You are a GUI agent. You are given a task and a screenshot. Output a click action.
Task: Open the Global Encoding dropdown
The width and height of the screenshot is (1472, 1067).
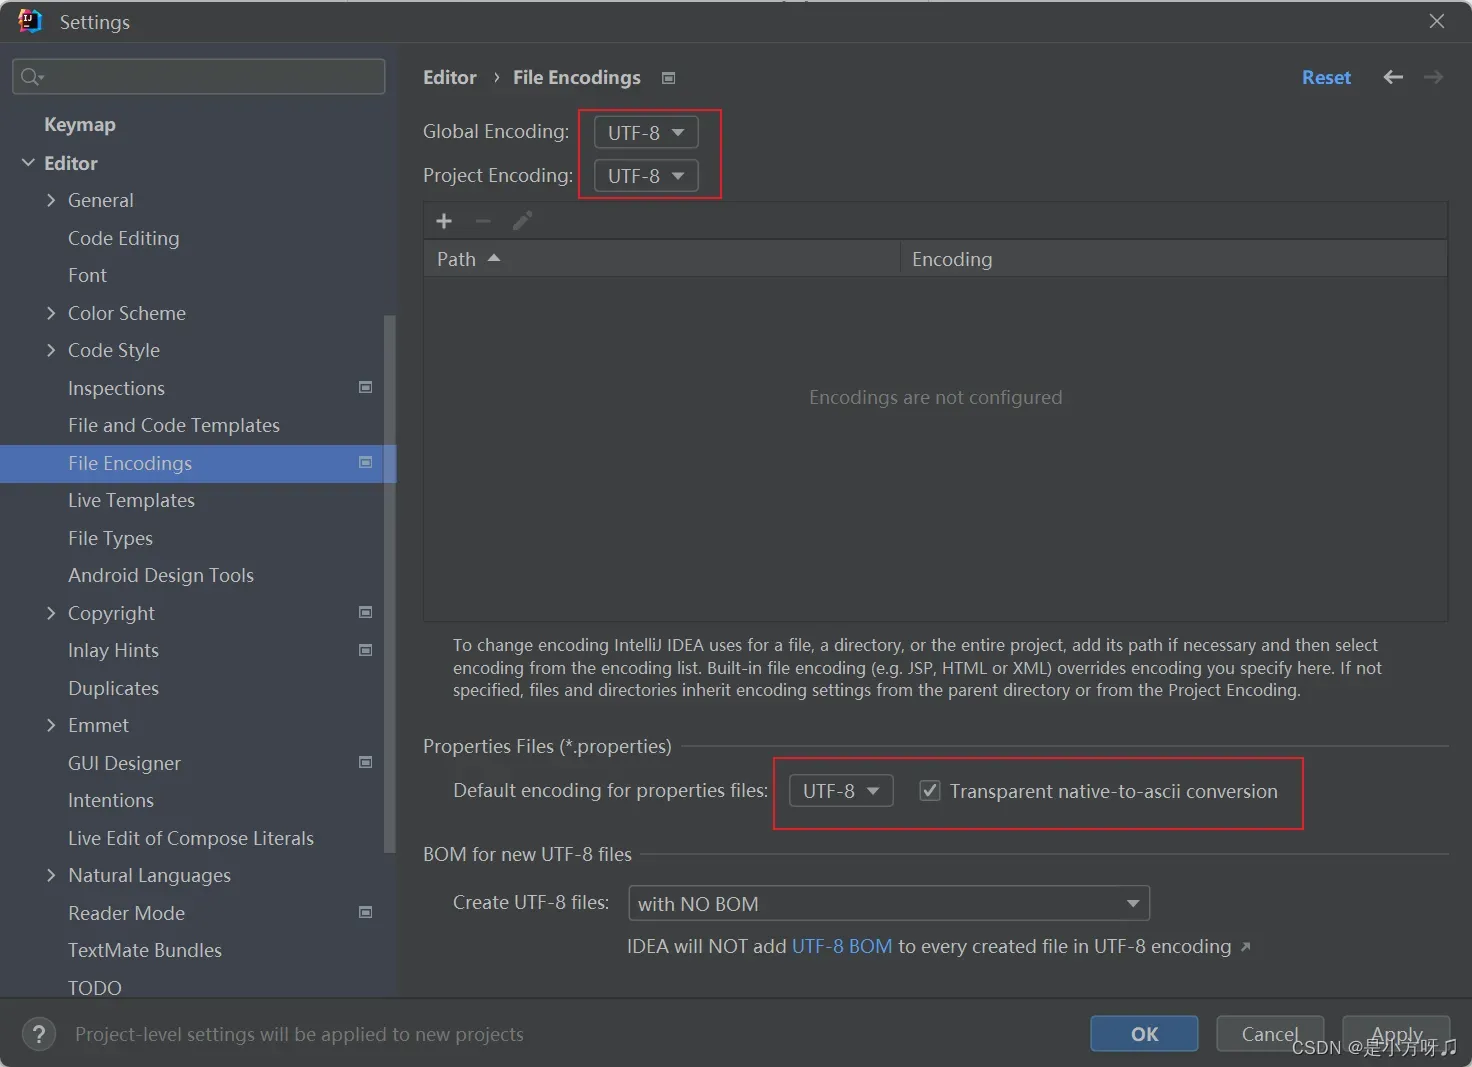coord(646,132)
